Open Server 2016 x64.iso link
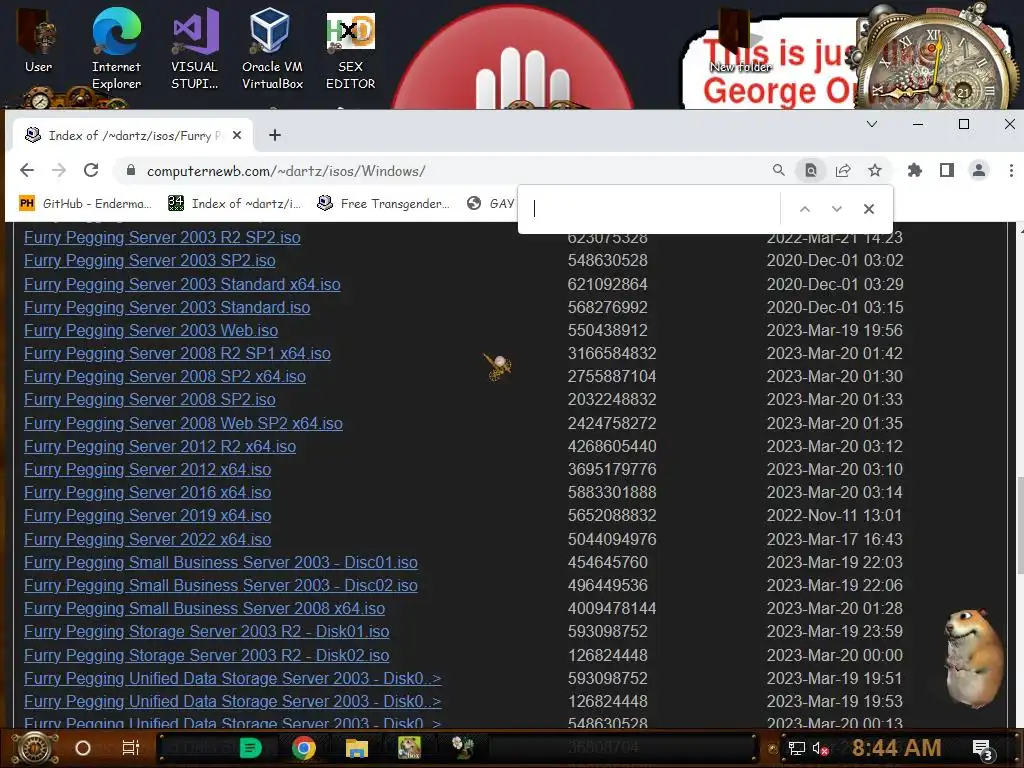1024x768 pixels. pyautogui.click(x=148, y=492)
